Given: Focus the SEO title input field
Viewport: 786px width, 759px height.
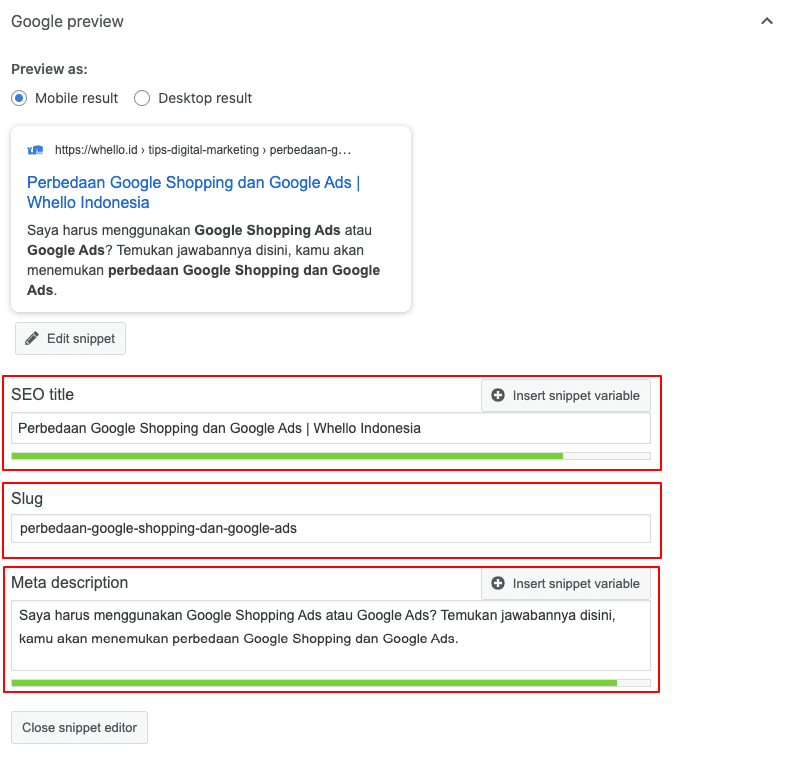Looking at the screenshot, I should (x=330, y=428).
